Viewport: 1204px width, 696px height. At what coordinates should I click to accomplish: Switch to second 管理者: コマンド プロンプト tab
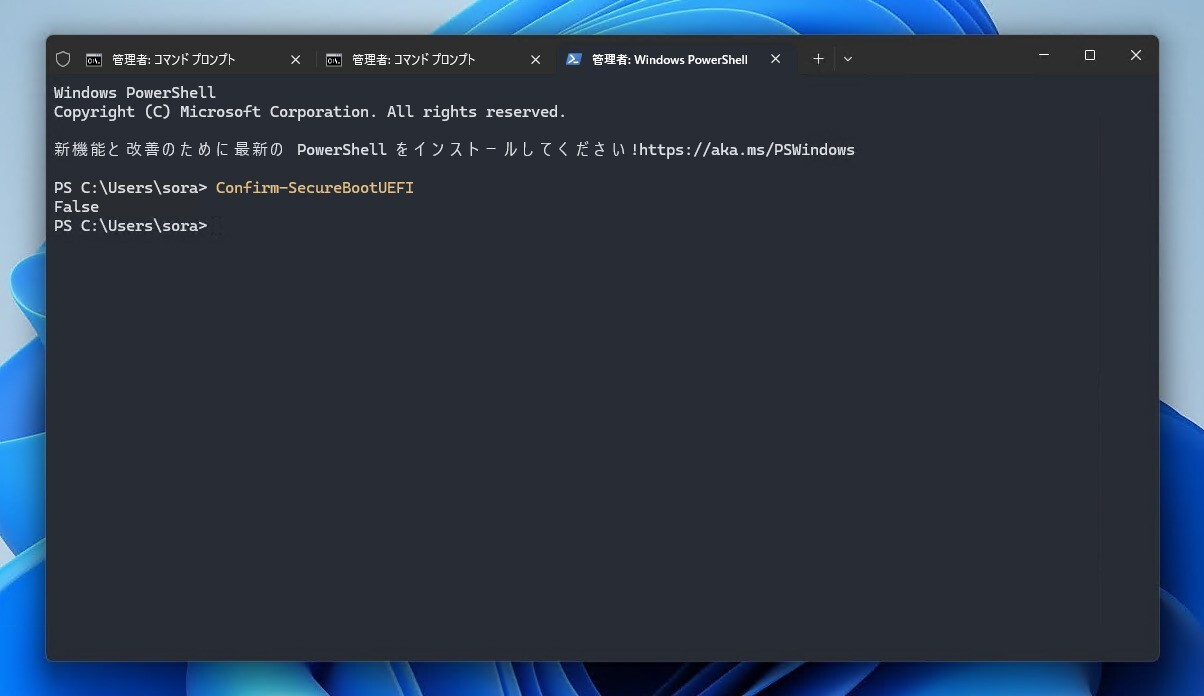(435, 59)
